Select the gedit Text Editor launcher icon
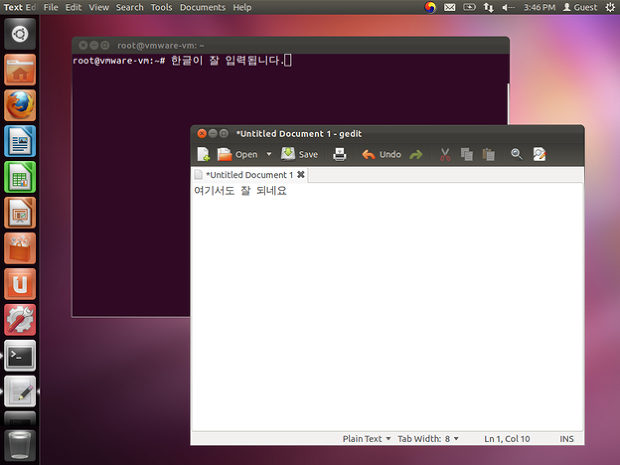The width and height of the screenshot is (620, 465). click(20, 391)
